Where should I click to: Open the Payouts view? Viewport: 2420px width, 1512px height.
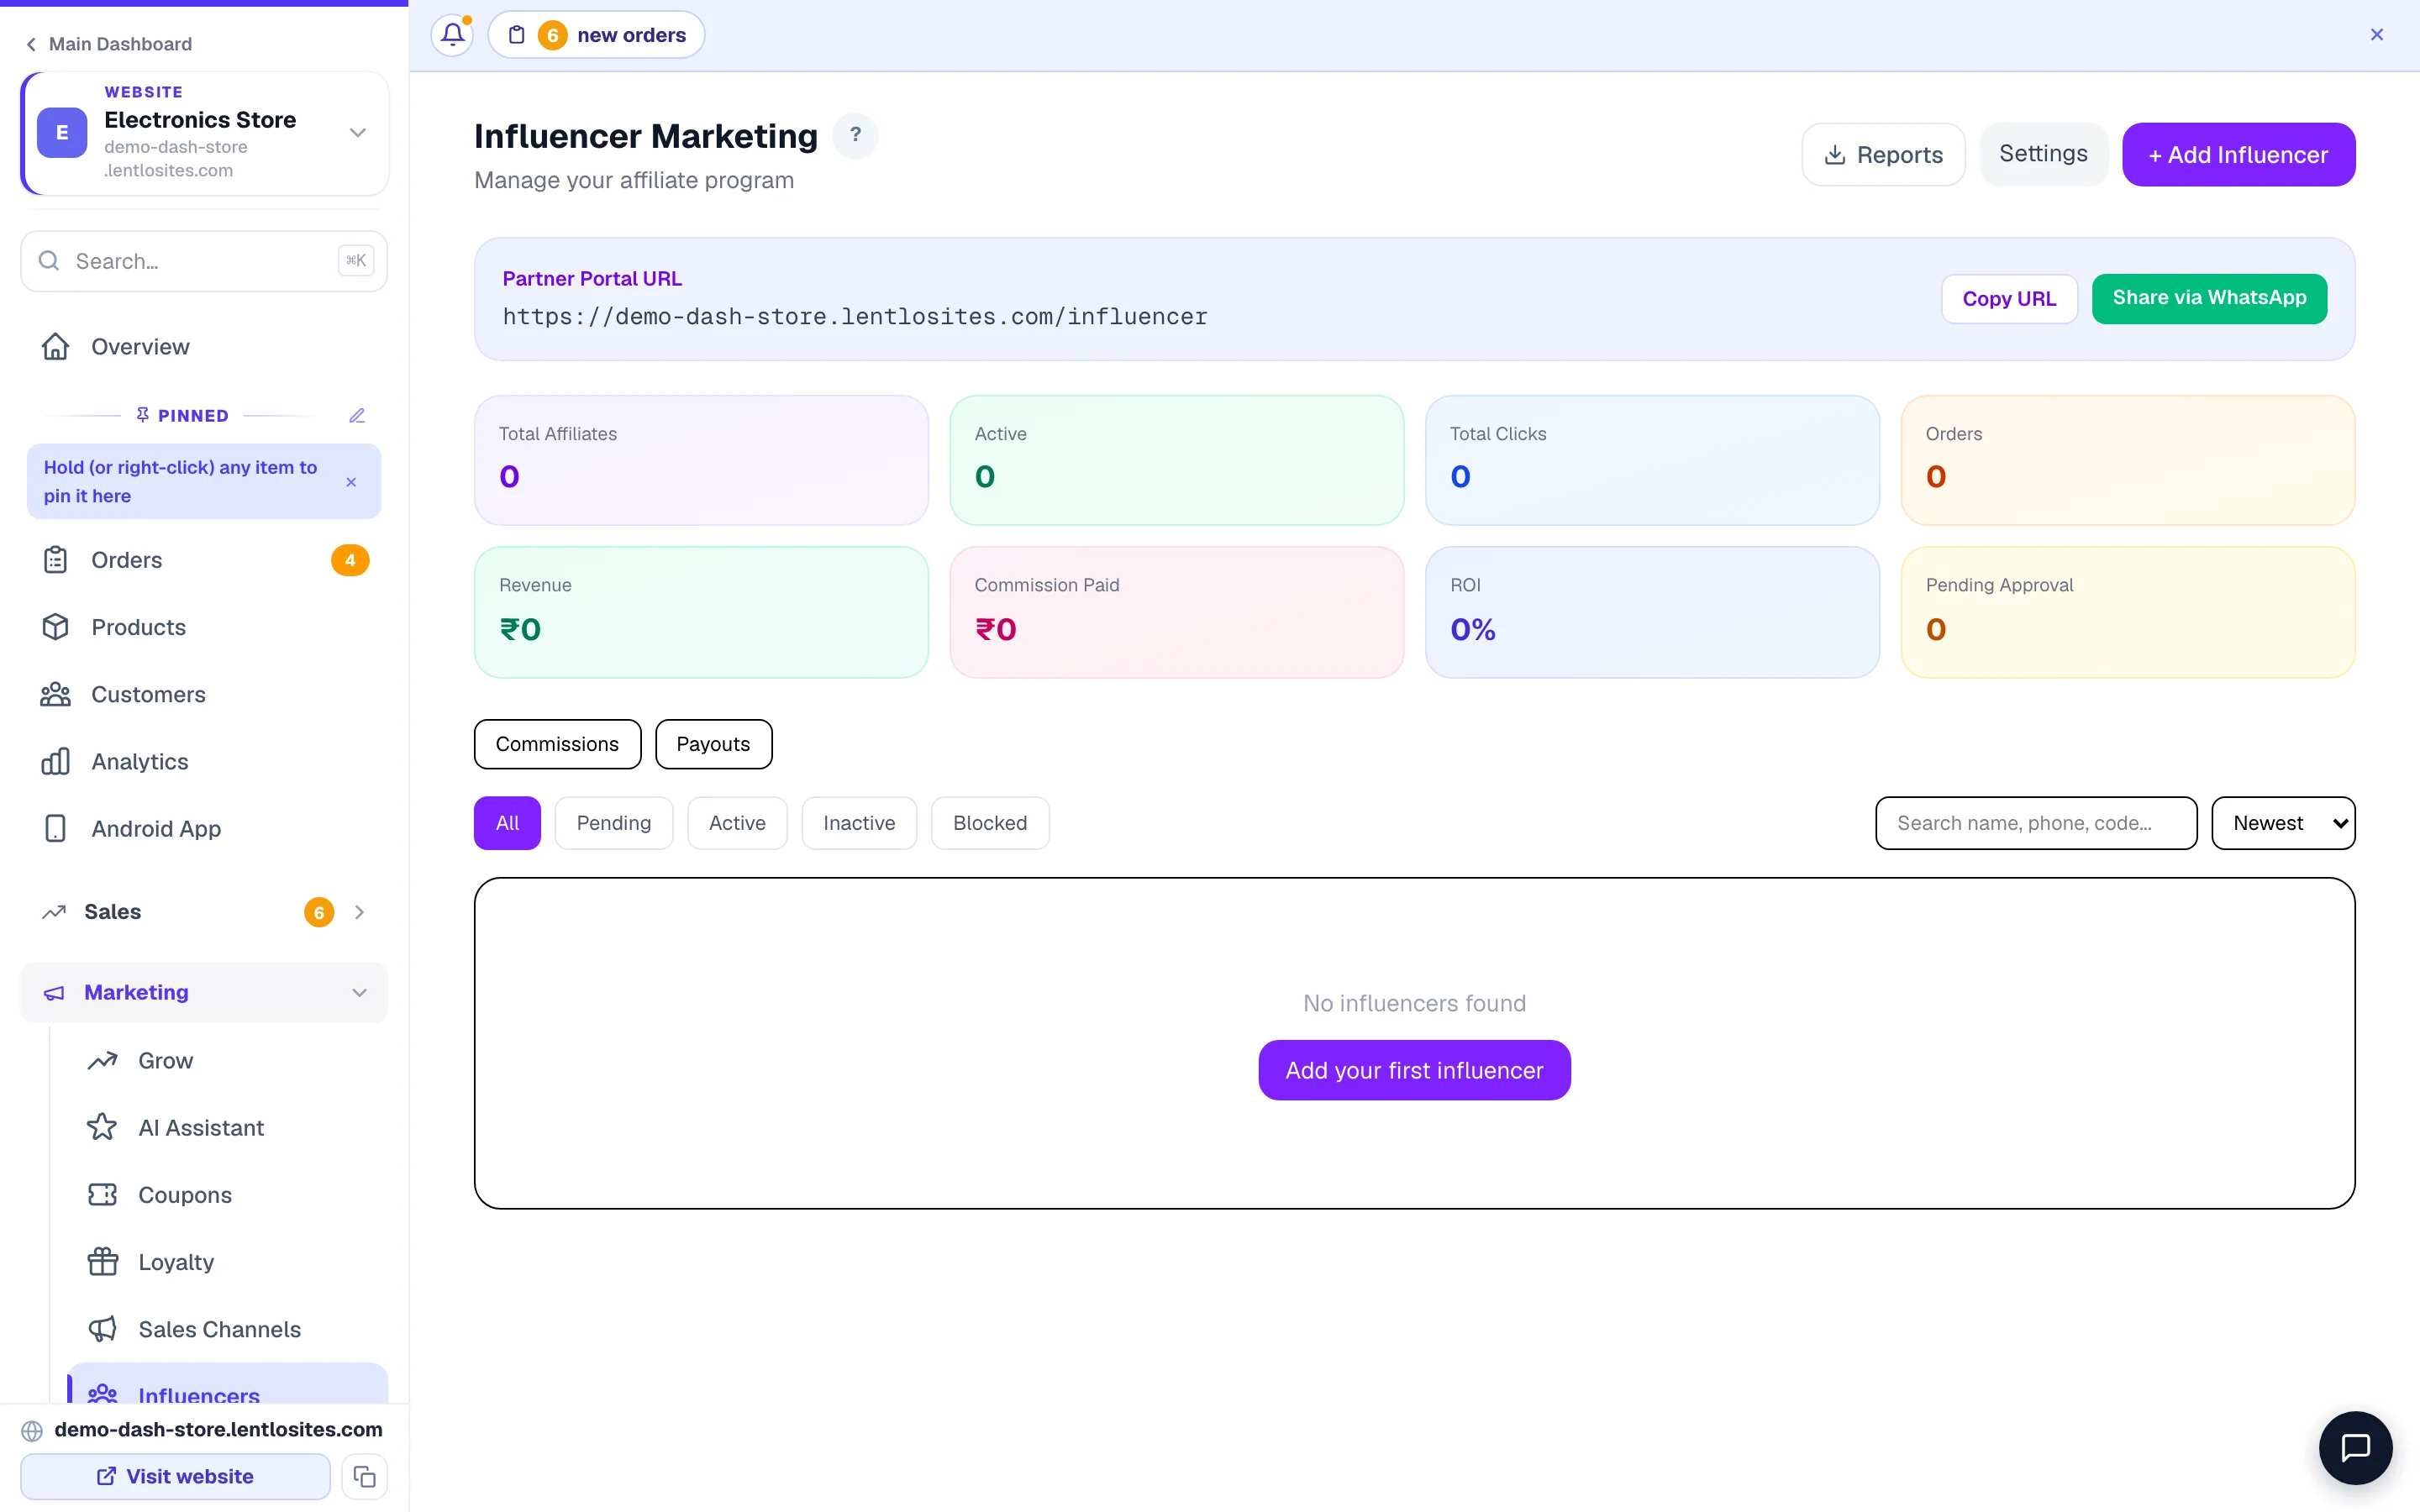(713, 744)
